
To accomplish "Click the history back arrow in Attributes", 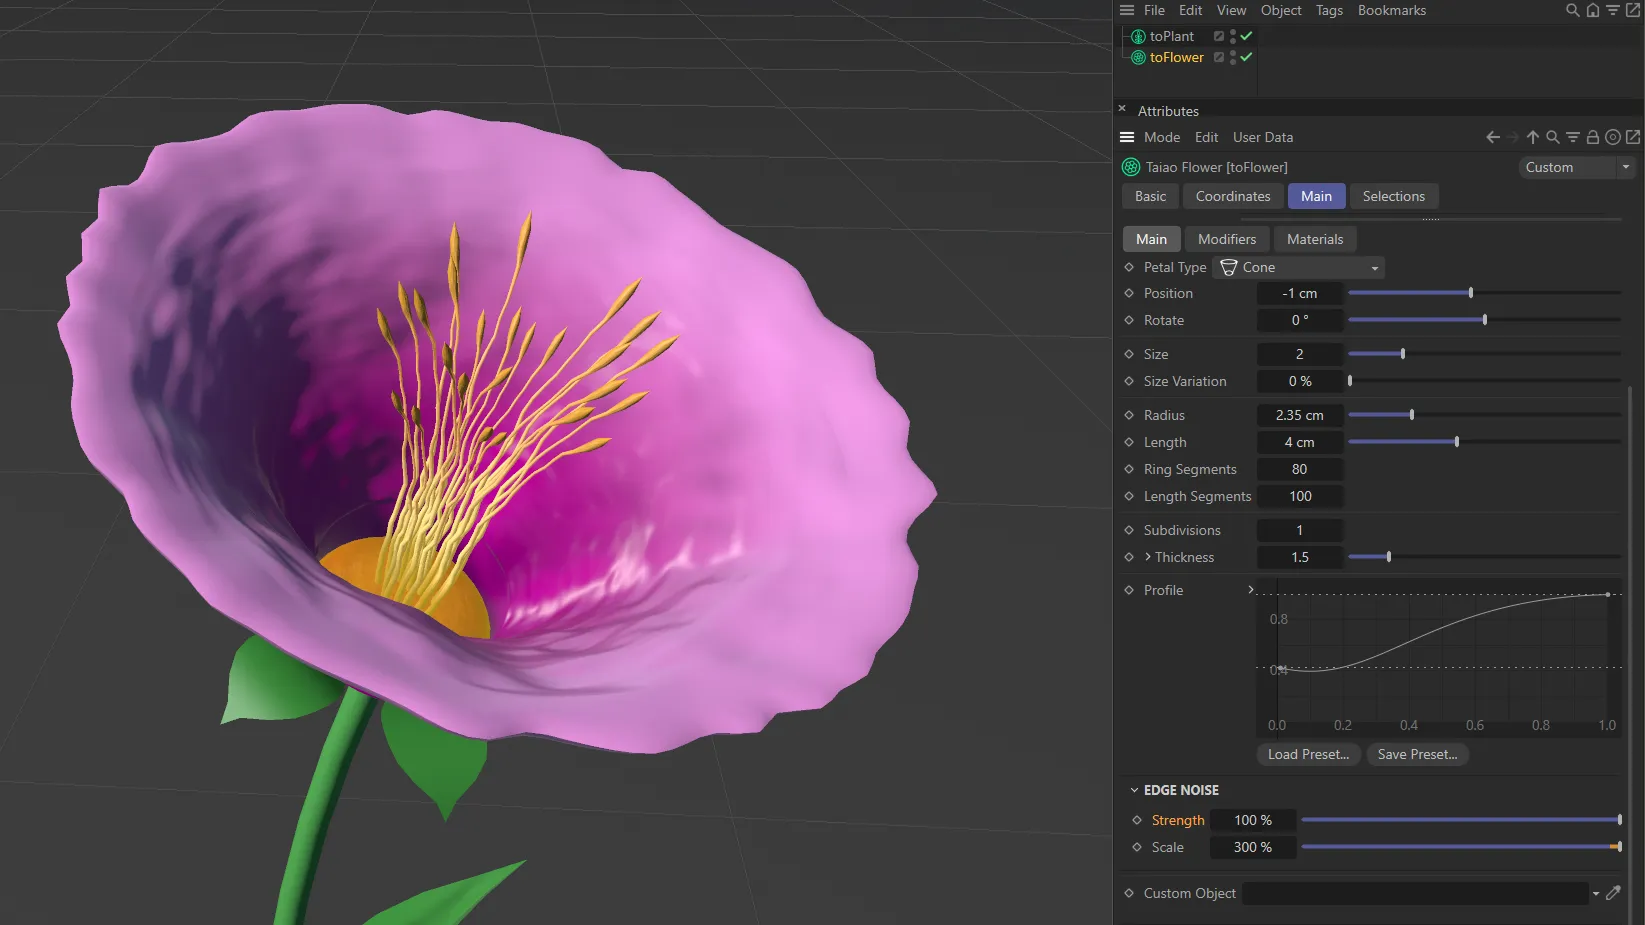I will tap(1491, 137).
